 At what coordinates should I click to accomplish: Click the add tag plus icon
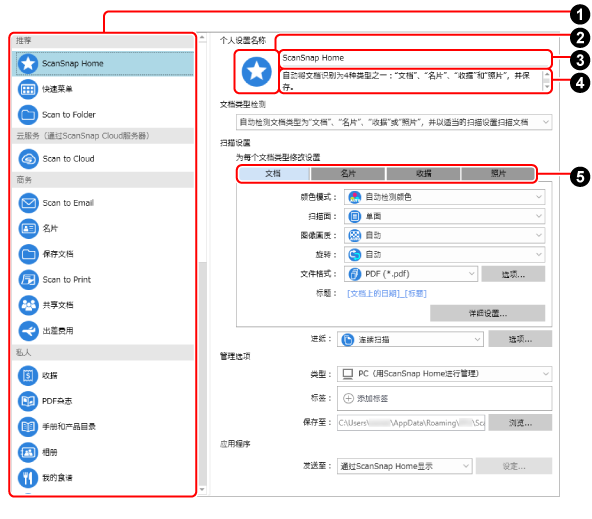(x=348, y=398)
